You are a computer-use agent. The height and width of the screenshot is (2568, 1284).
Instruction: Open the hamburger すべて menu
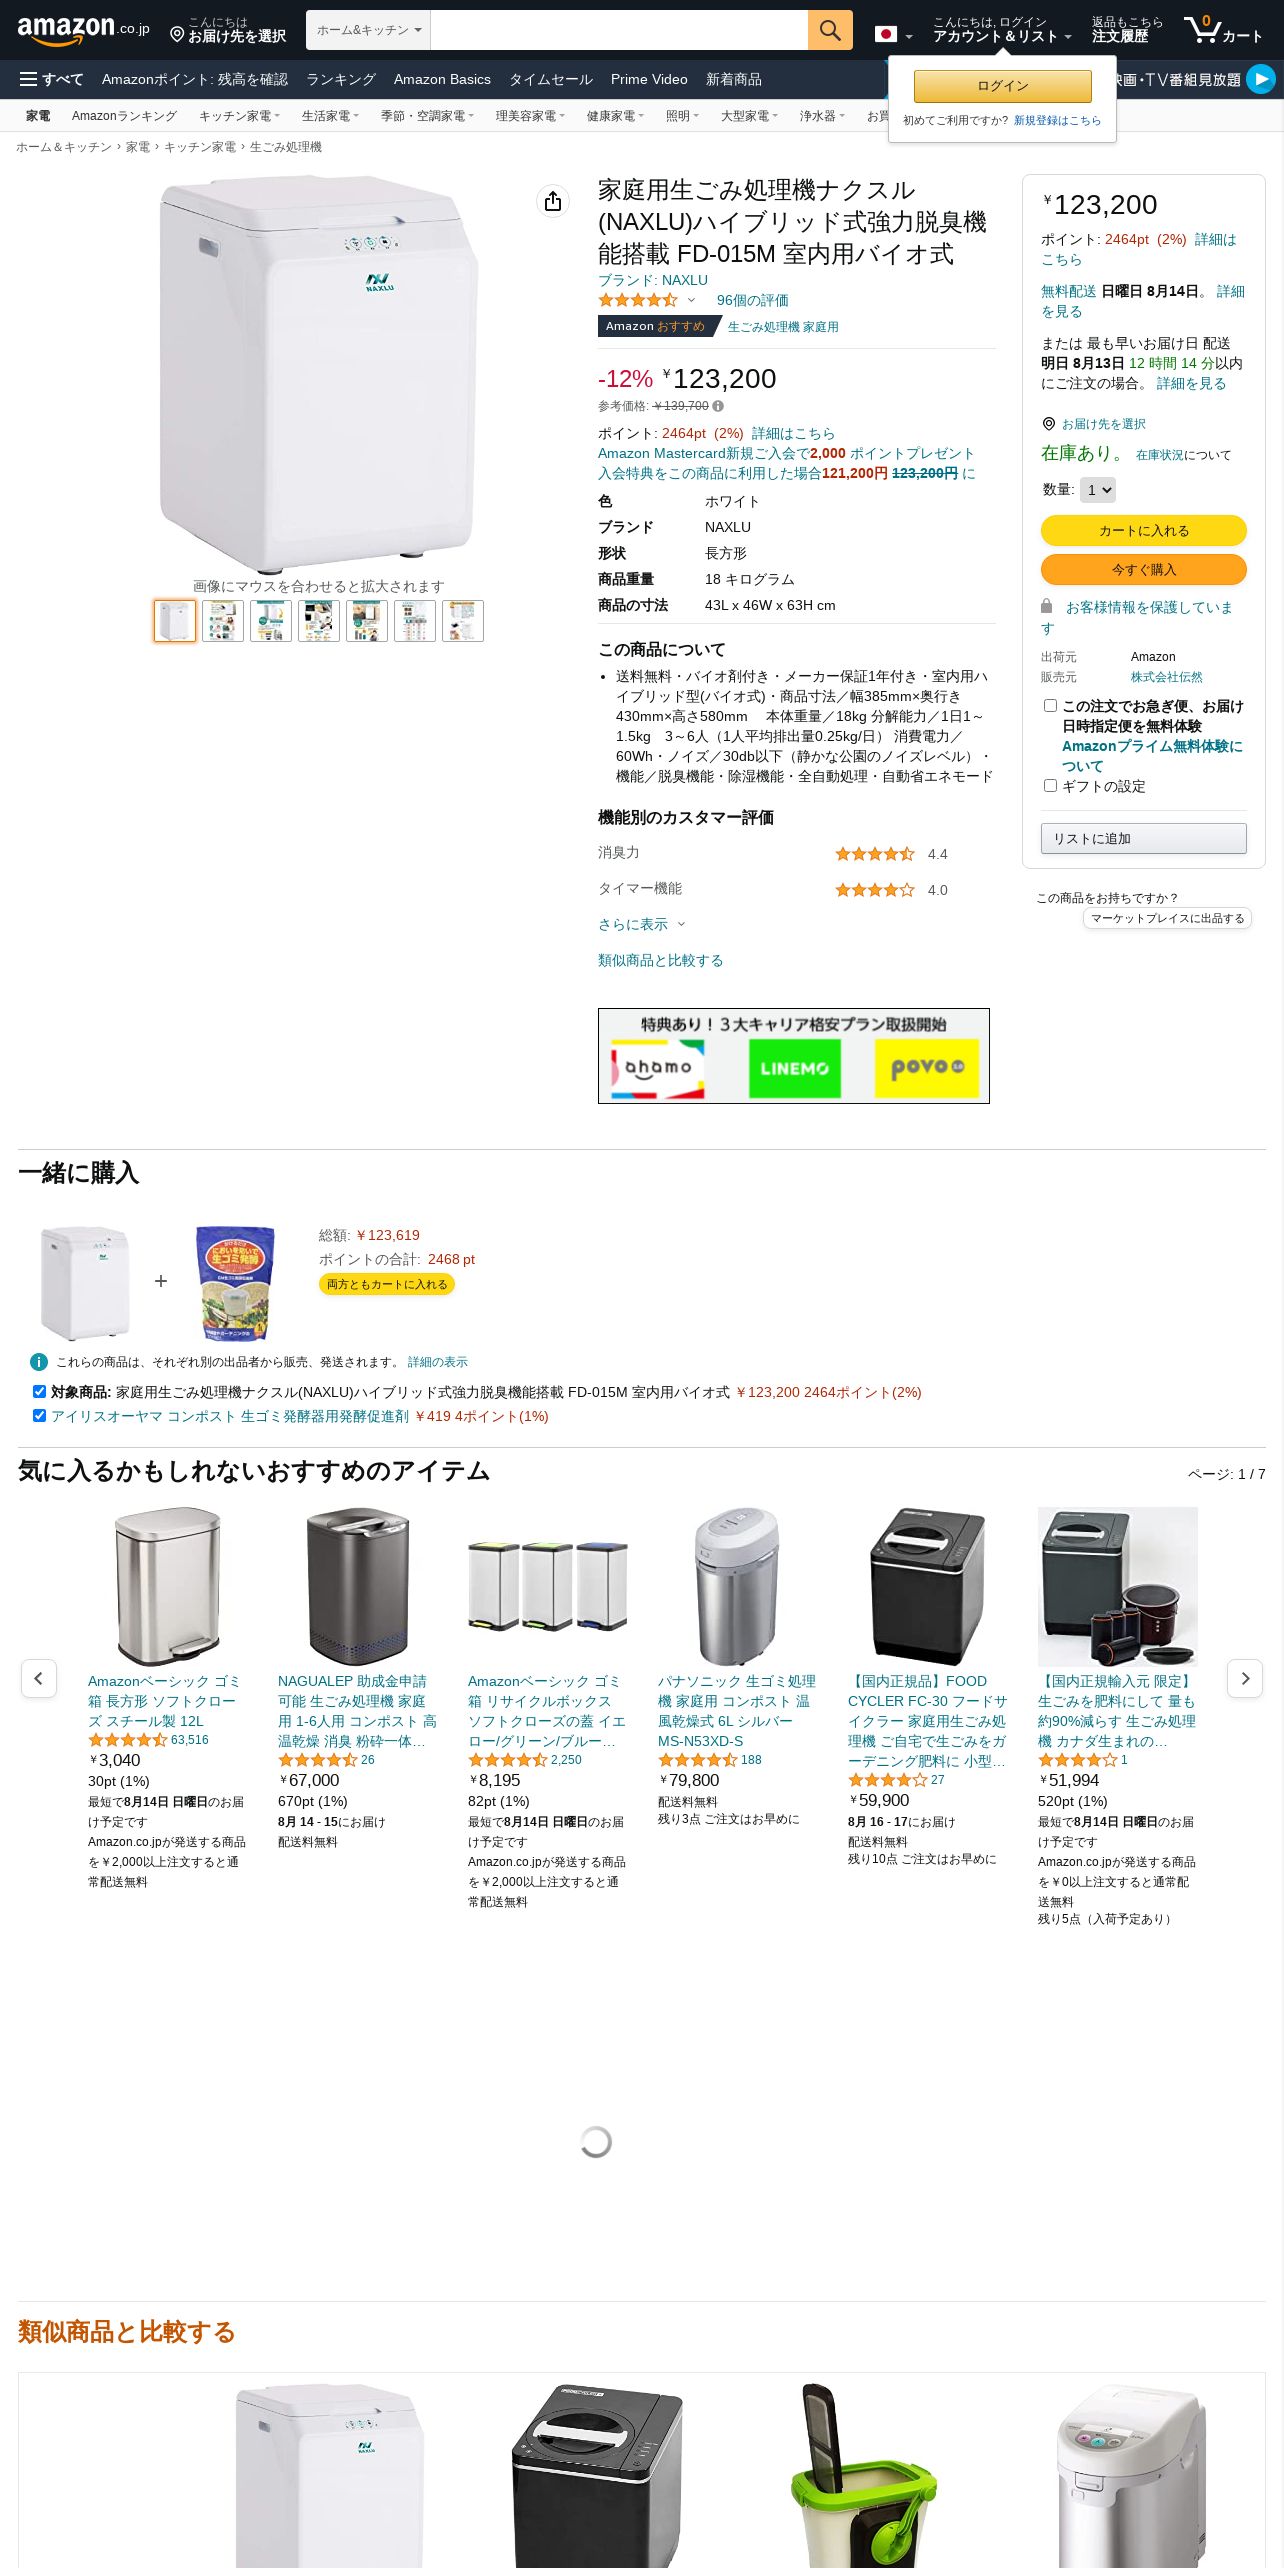(51, 79)
